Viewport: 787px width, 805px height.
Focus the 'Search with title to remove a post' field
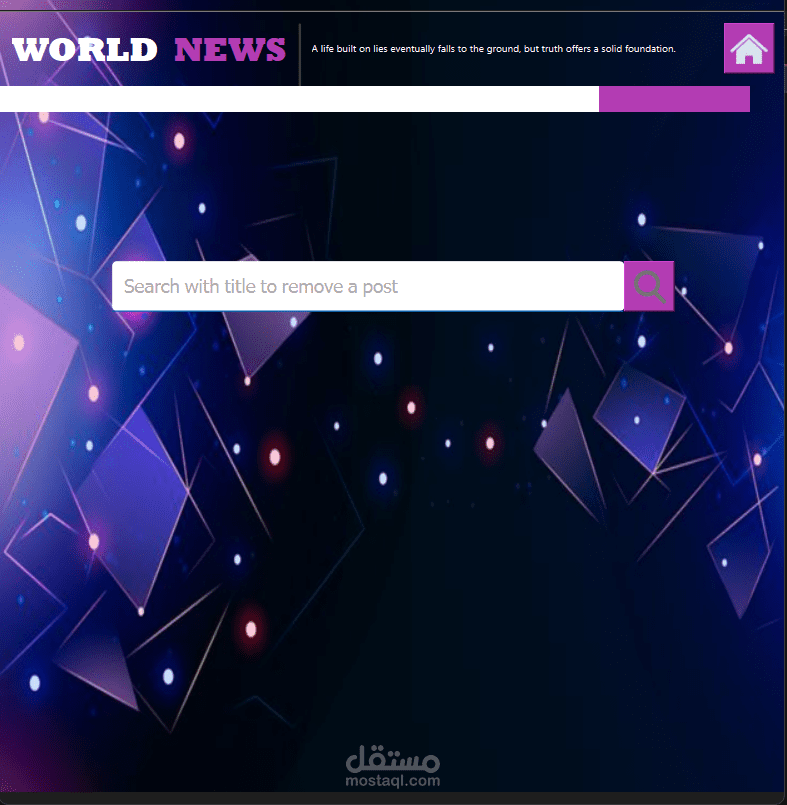pyautogui.click(x=368, y=286)
